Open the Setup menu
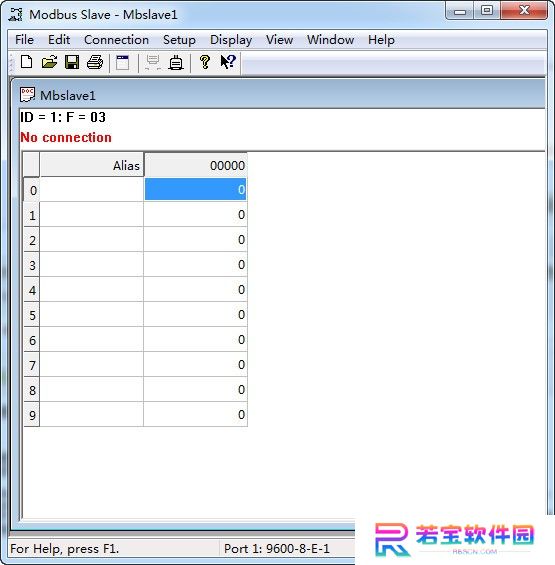555x565 pixels. tap(179, 40)
